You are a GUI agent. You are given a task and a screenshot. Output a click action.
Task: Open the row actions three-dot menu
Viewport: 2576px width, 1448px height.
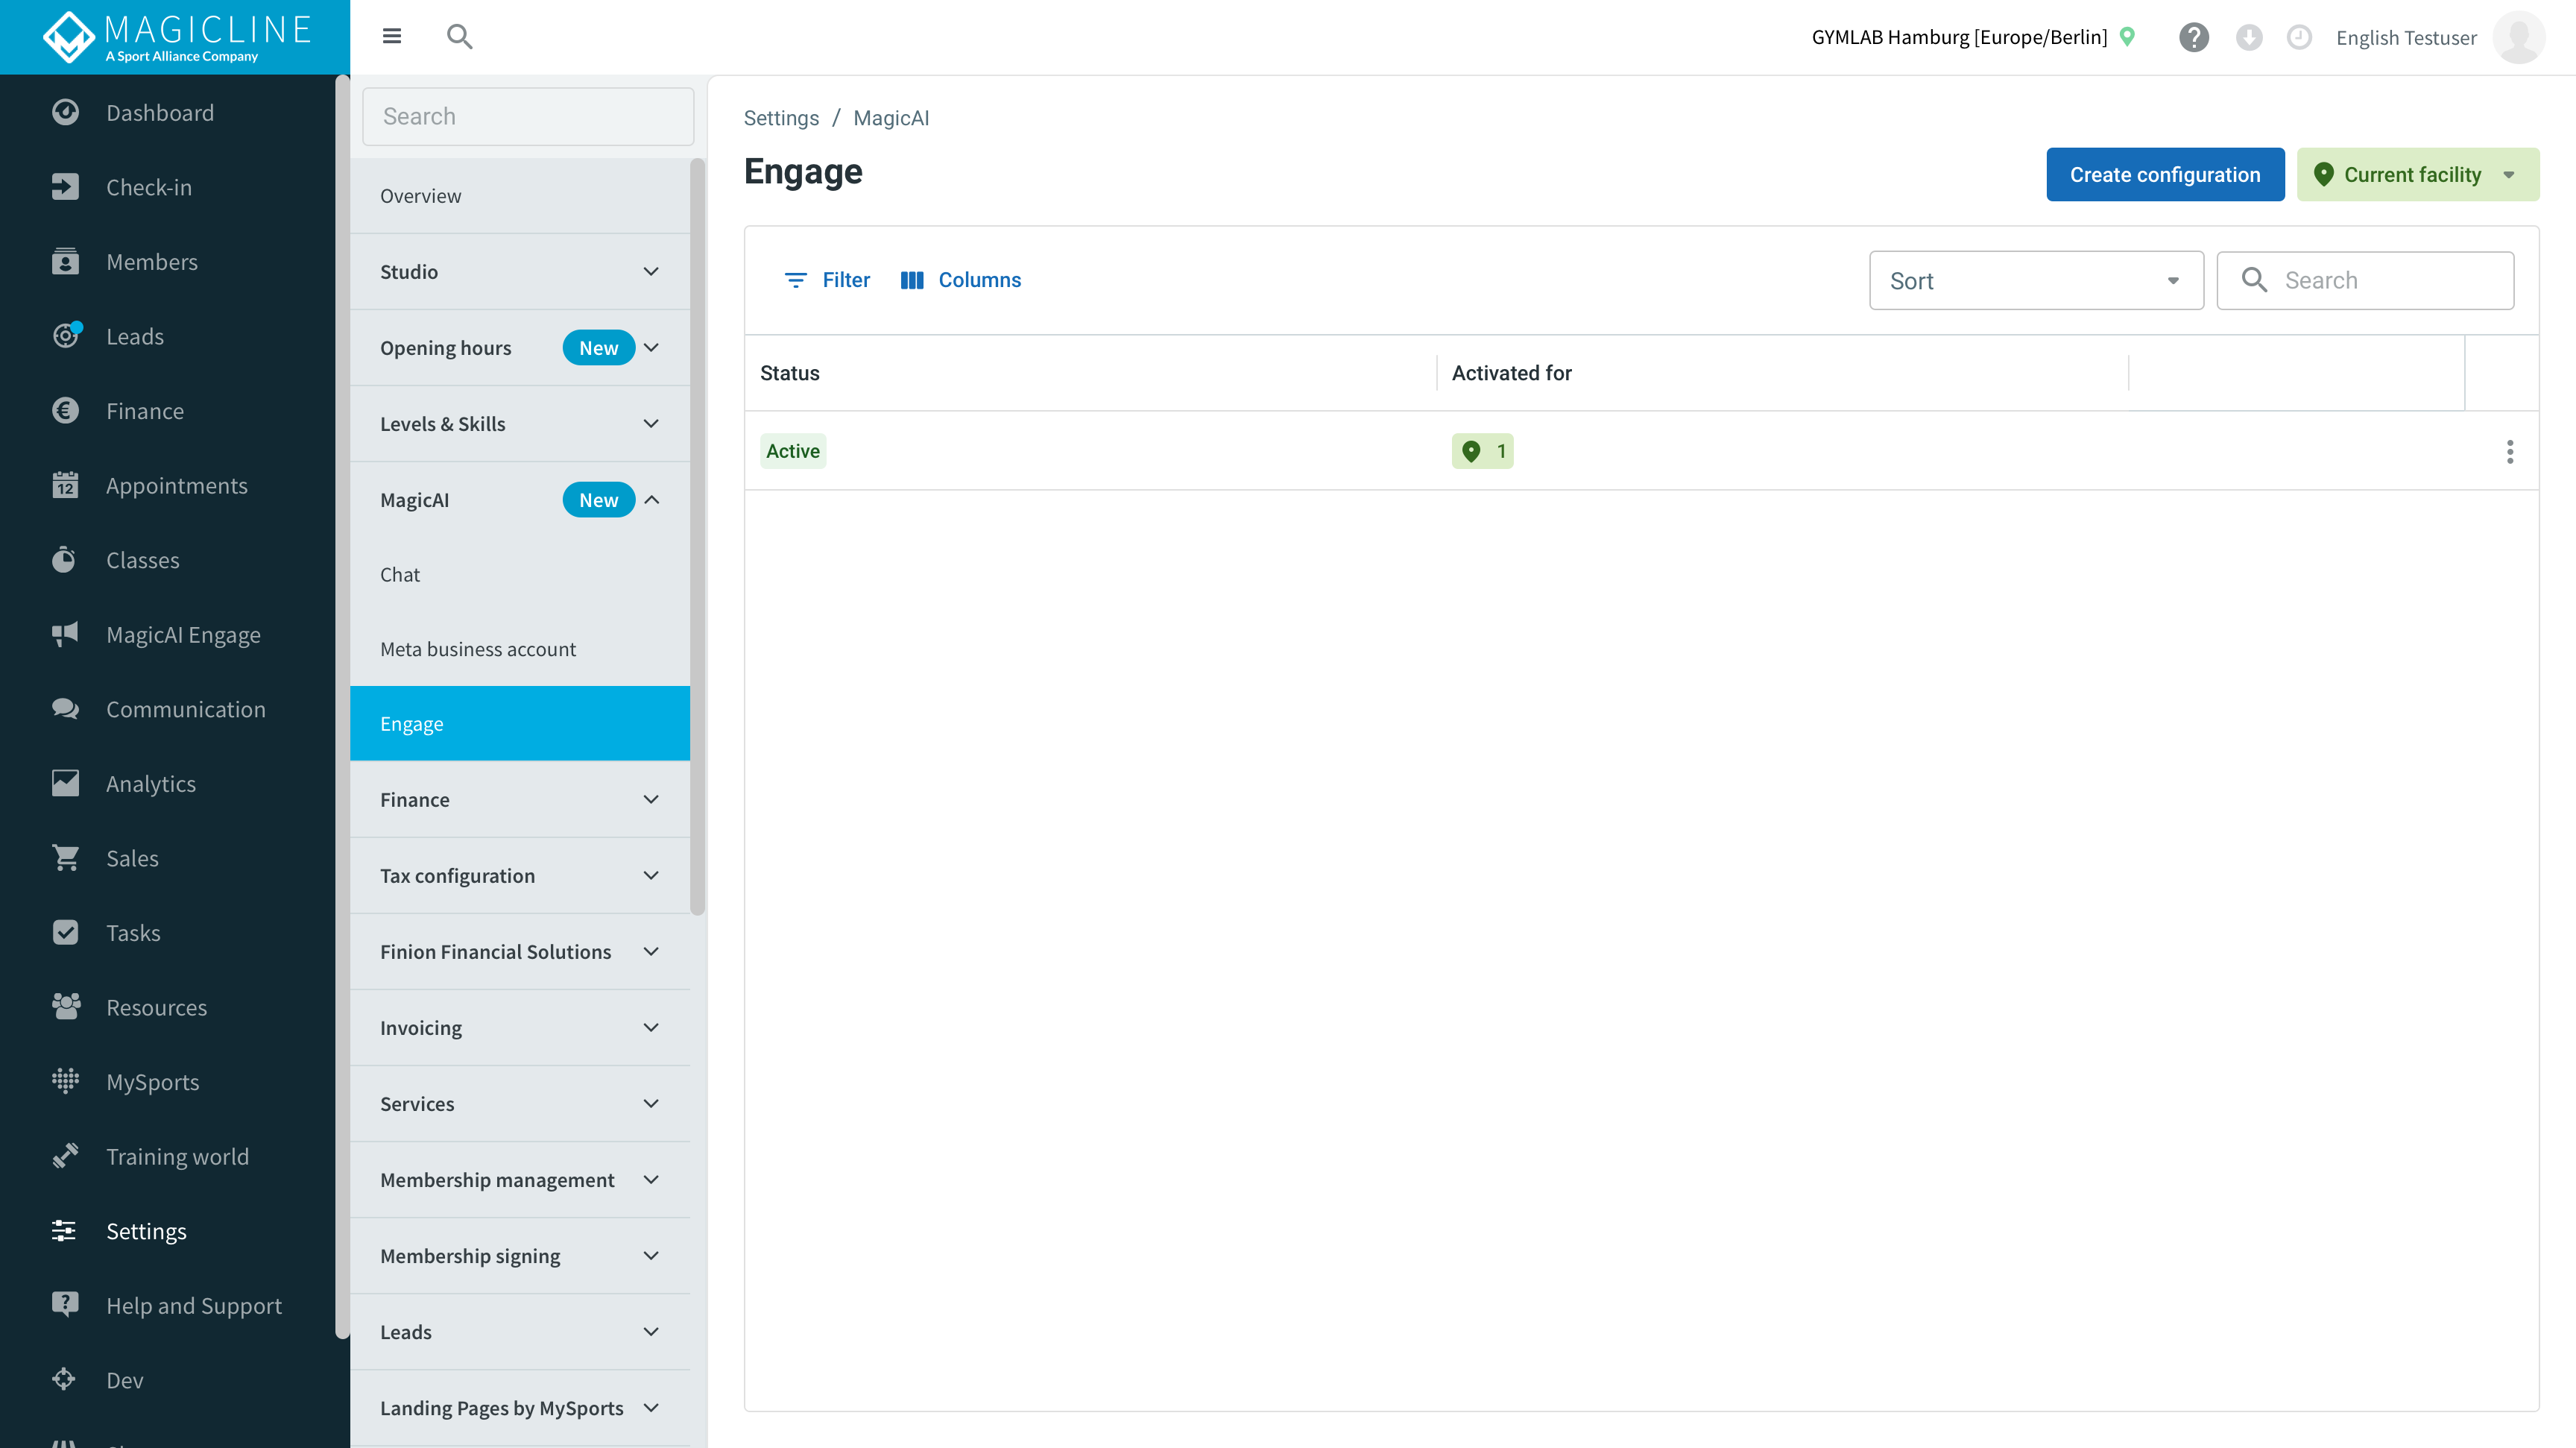[x=2509, y=452]
